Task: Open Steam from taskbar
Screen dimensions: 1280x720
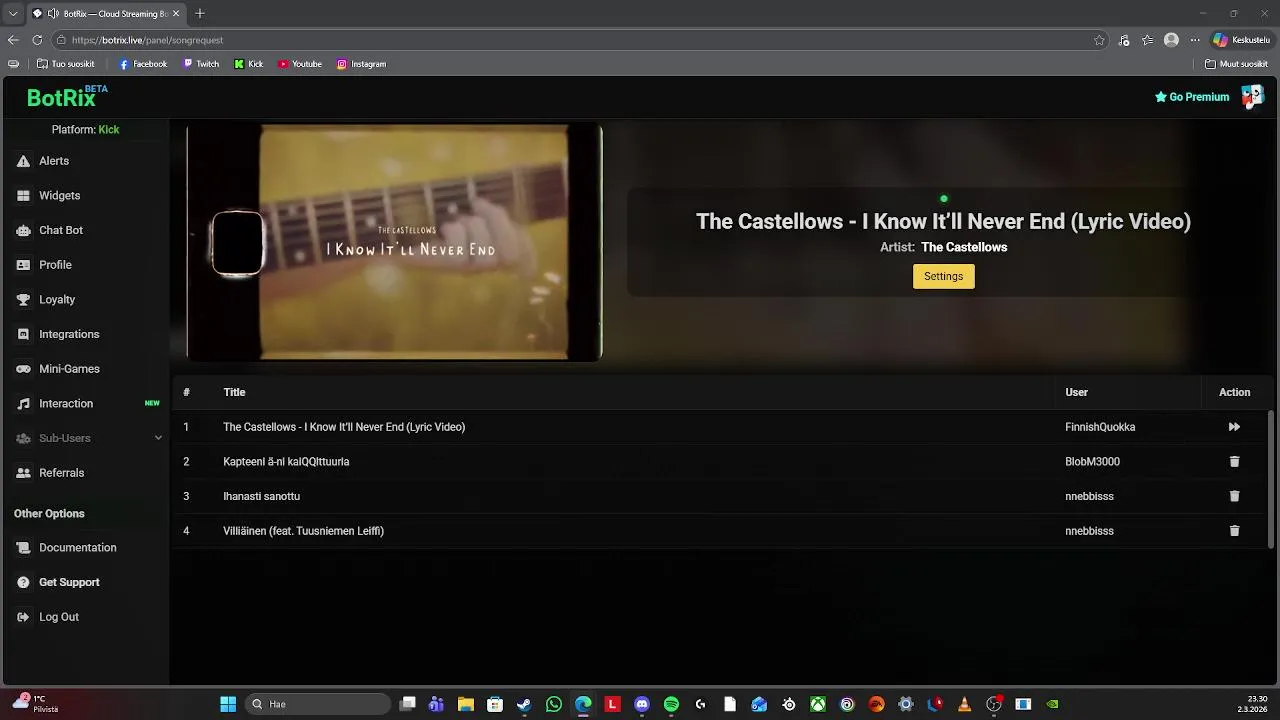Action: coord(524,704)
